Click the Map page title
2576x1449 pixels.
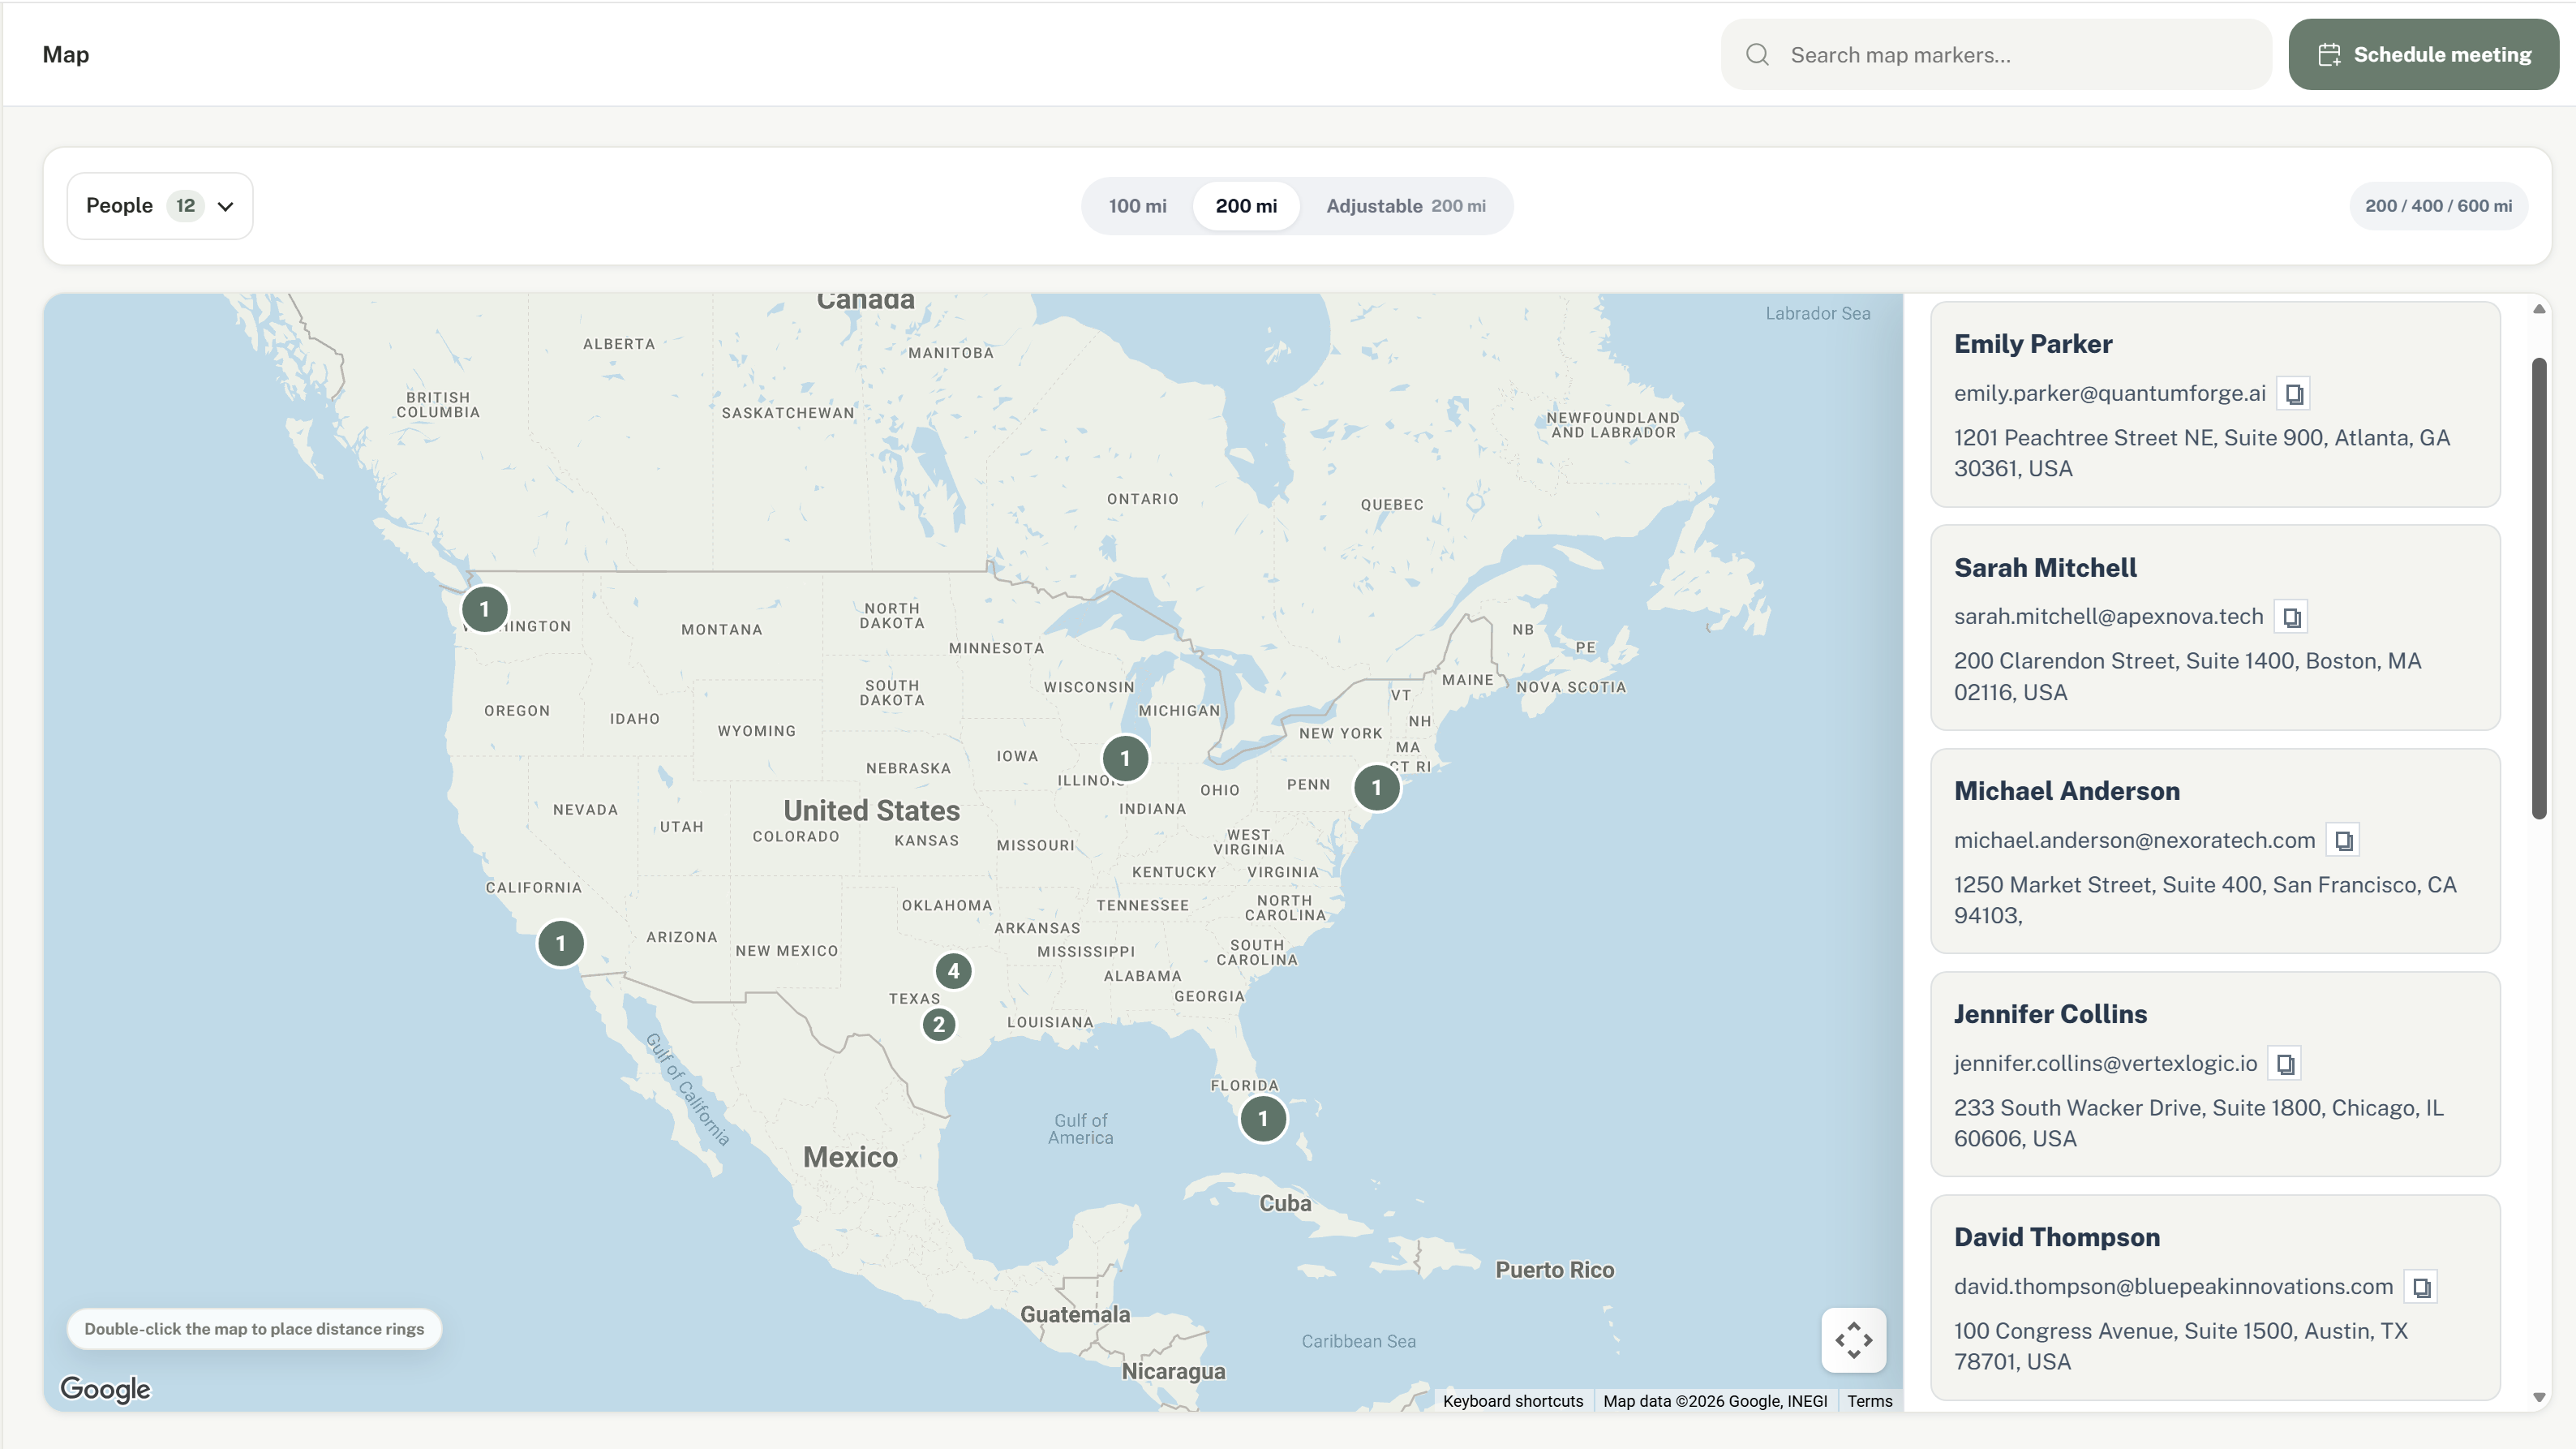(66, 55)
